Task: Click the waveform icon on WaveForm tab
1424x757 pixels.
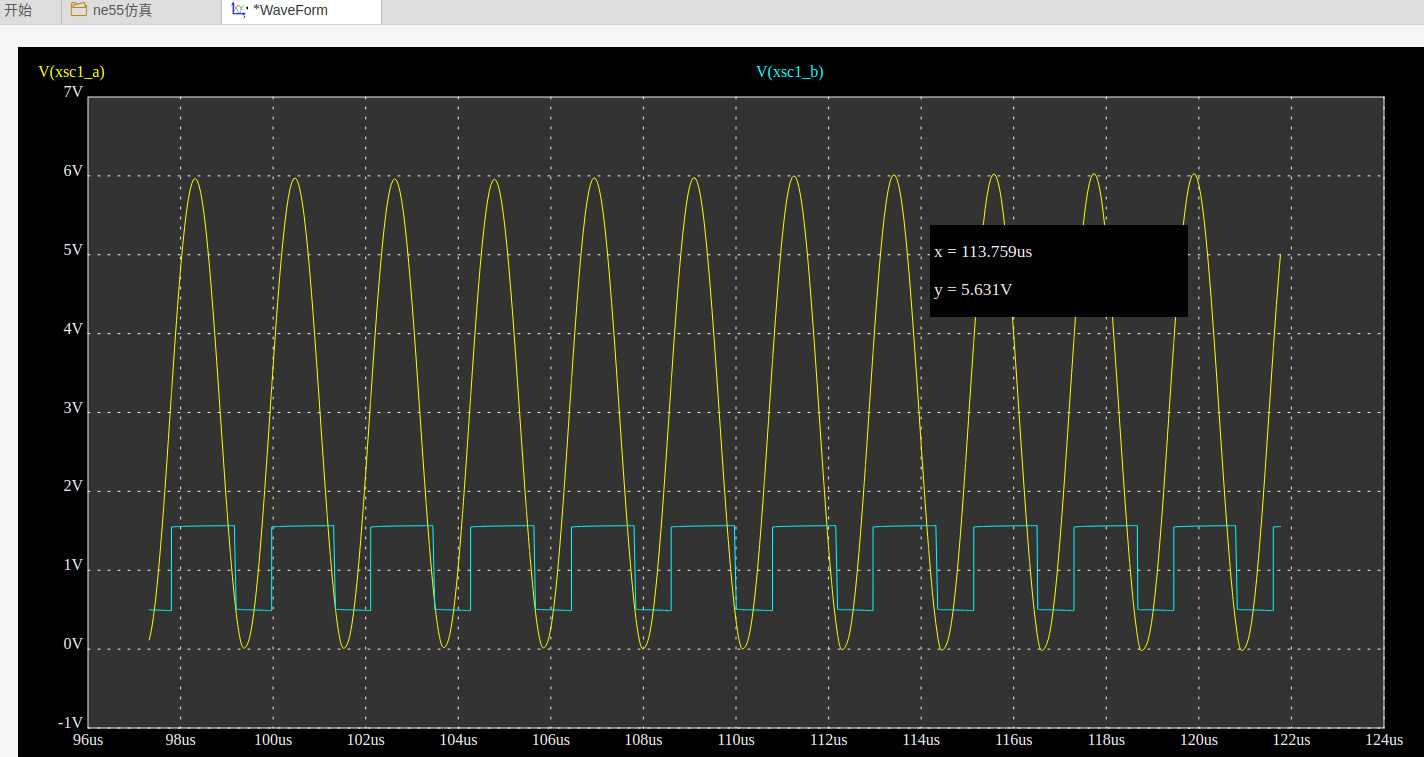Action: pyautogui.click(x=239, y=10)
